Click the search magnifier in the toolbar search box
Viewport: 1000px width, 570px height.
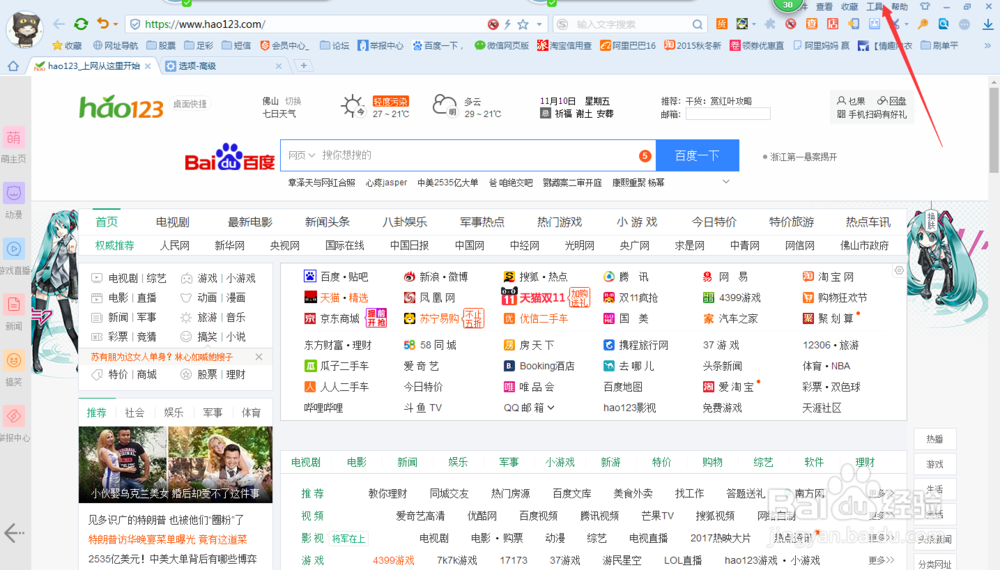point(698,24)
